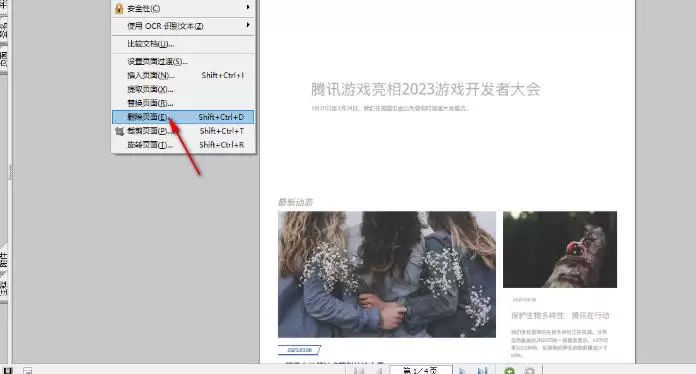Open the 保护生物多样性 腾讯在行动 article link
The height and width of the screenshot is (374, 696).
560,315
